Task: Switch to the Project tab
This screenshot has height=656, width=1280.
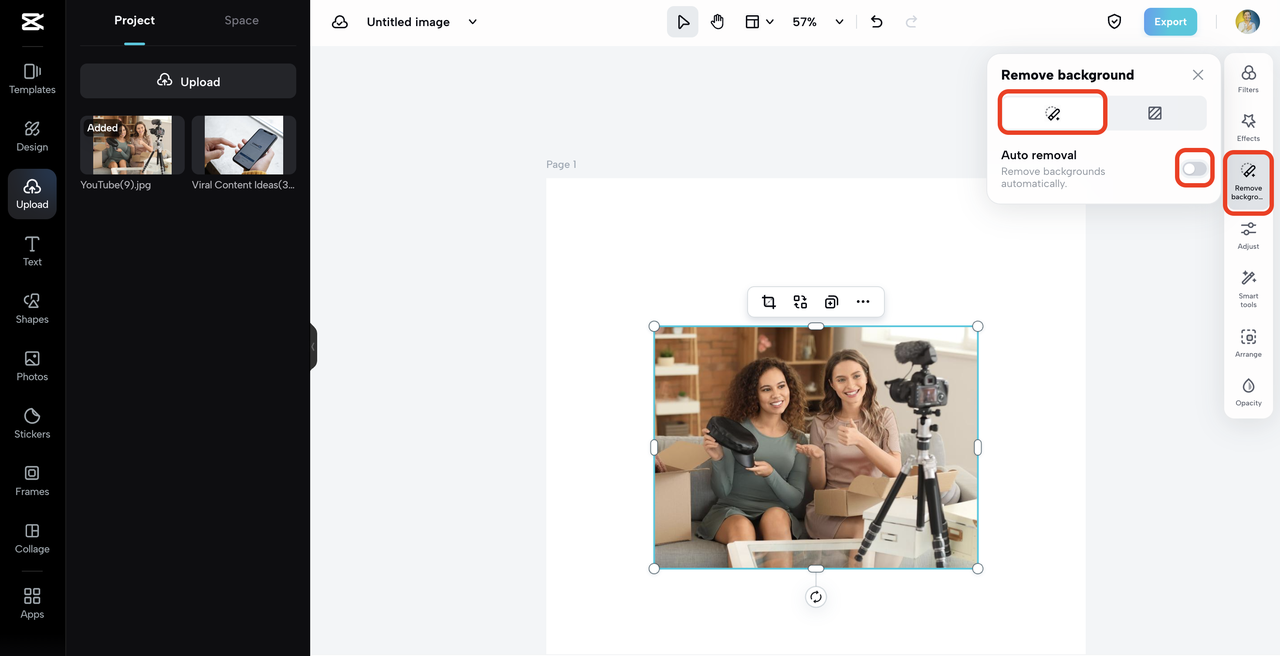Action: (x=134, y=20)
